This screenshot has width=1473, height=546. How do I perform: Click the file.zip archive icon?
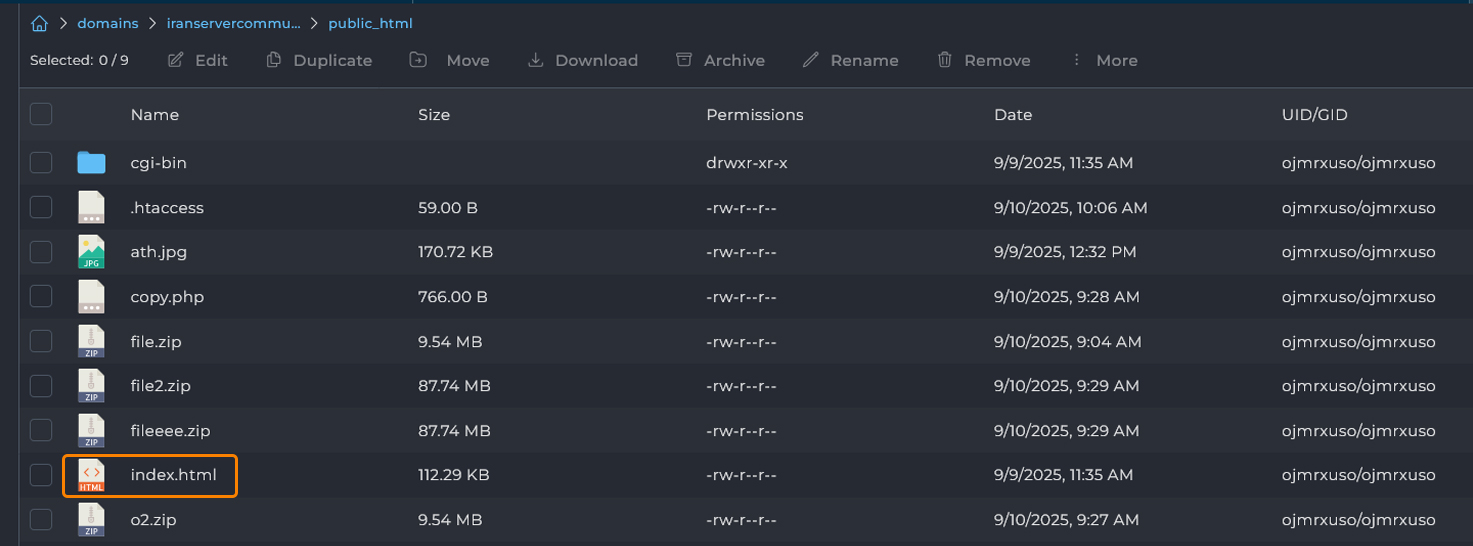click(x=91, y=342)
